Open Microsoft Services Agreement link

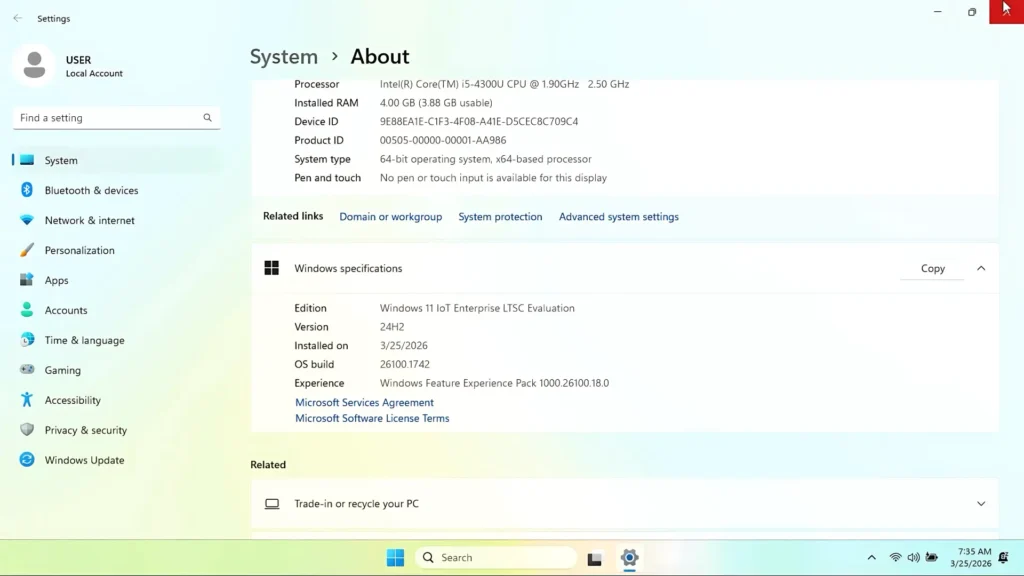click(x=364, y=402)
